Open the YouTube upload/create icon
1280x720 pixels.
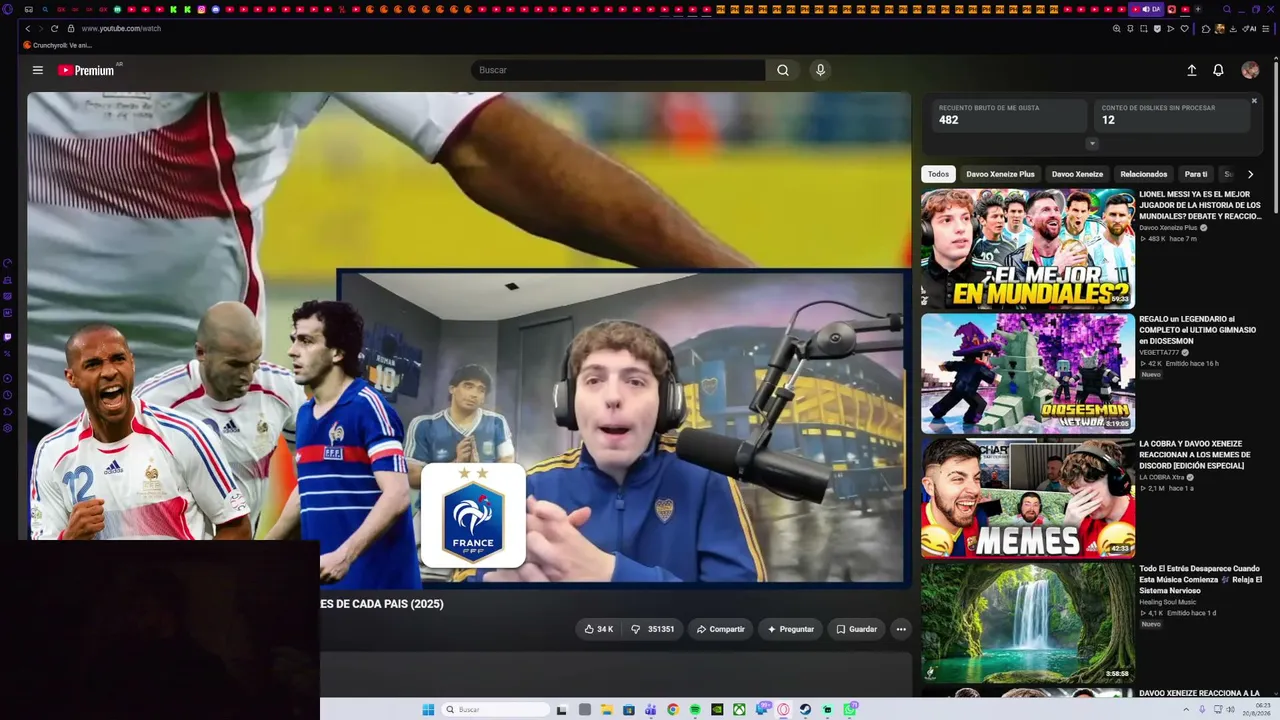click(x=1191, y=70)
